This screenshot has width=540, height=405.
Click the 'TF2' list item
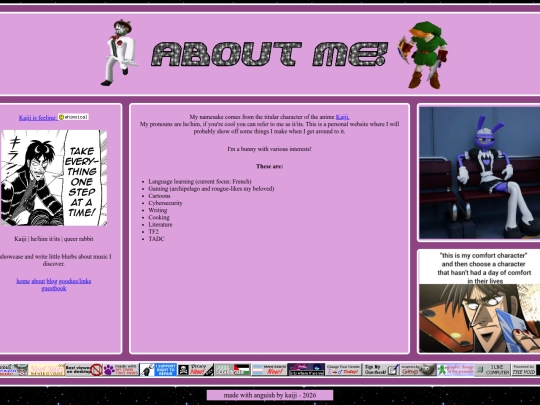coord(153,232)
